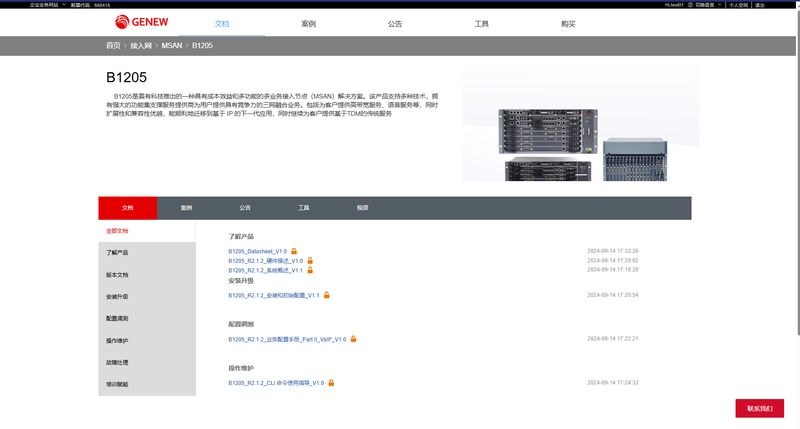Select the 工具 top navigation item
The image size is (800, 429).
click(x=481, y=23)
